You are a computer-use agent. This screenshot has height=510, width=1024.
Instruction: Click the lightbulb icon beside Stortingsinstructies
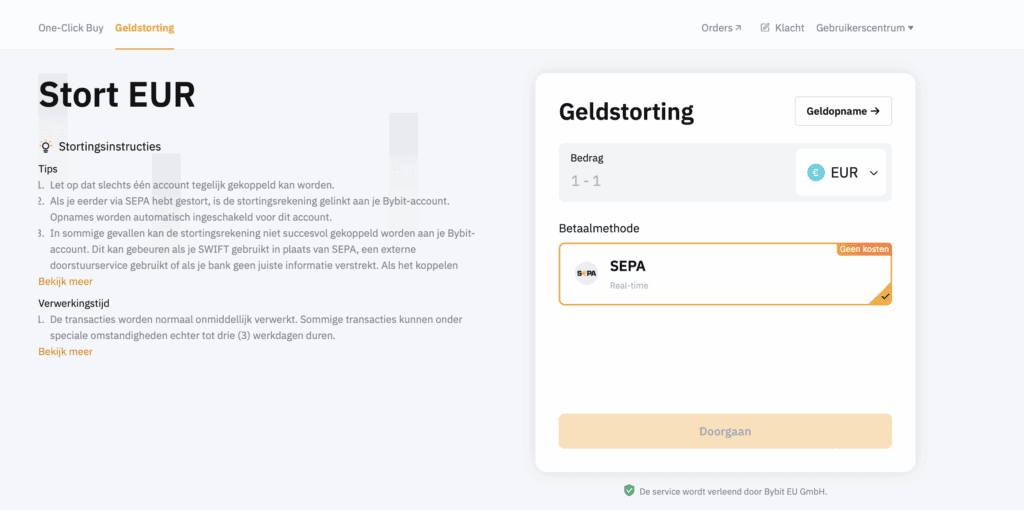click(x=46, y=147)
